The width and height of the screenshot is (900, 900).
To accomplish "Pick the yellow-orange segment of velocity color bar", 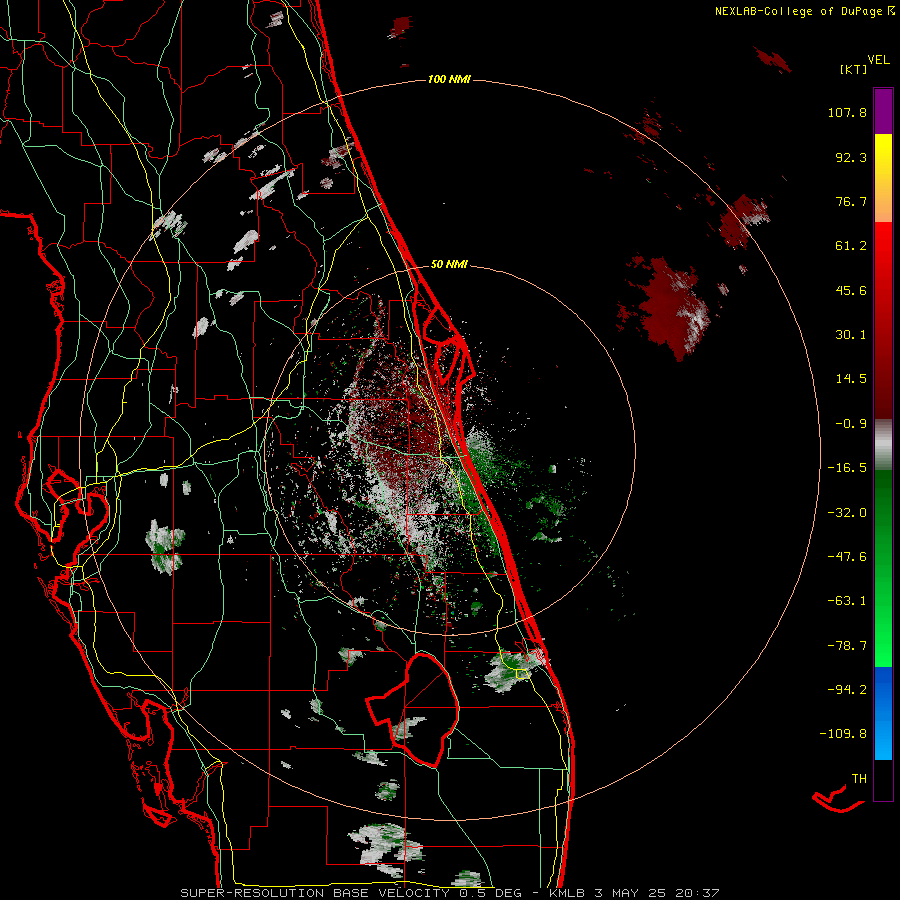I will point(883,178).
